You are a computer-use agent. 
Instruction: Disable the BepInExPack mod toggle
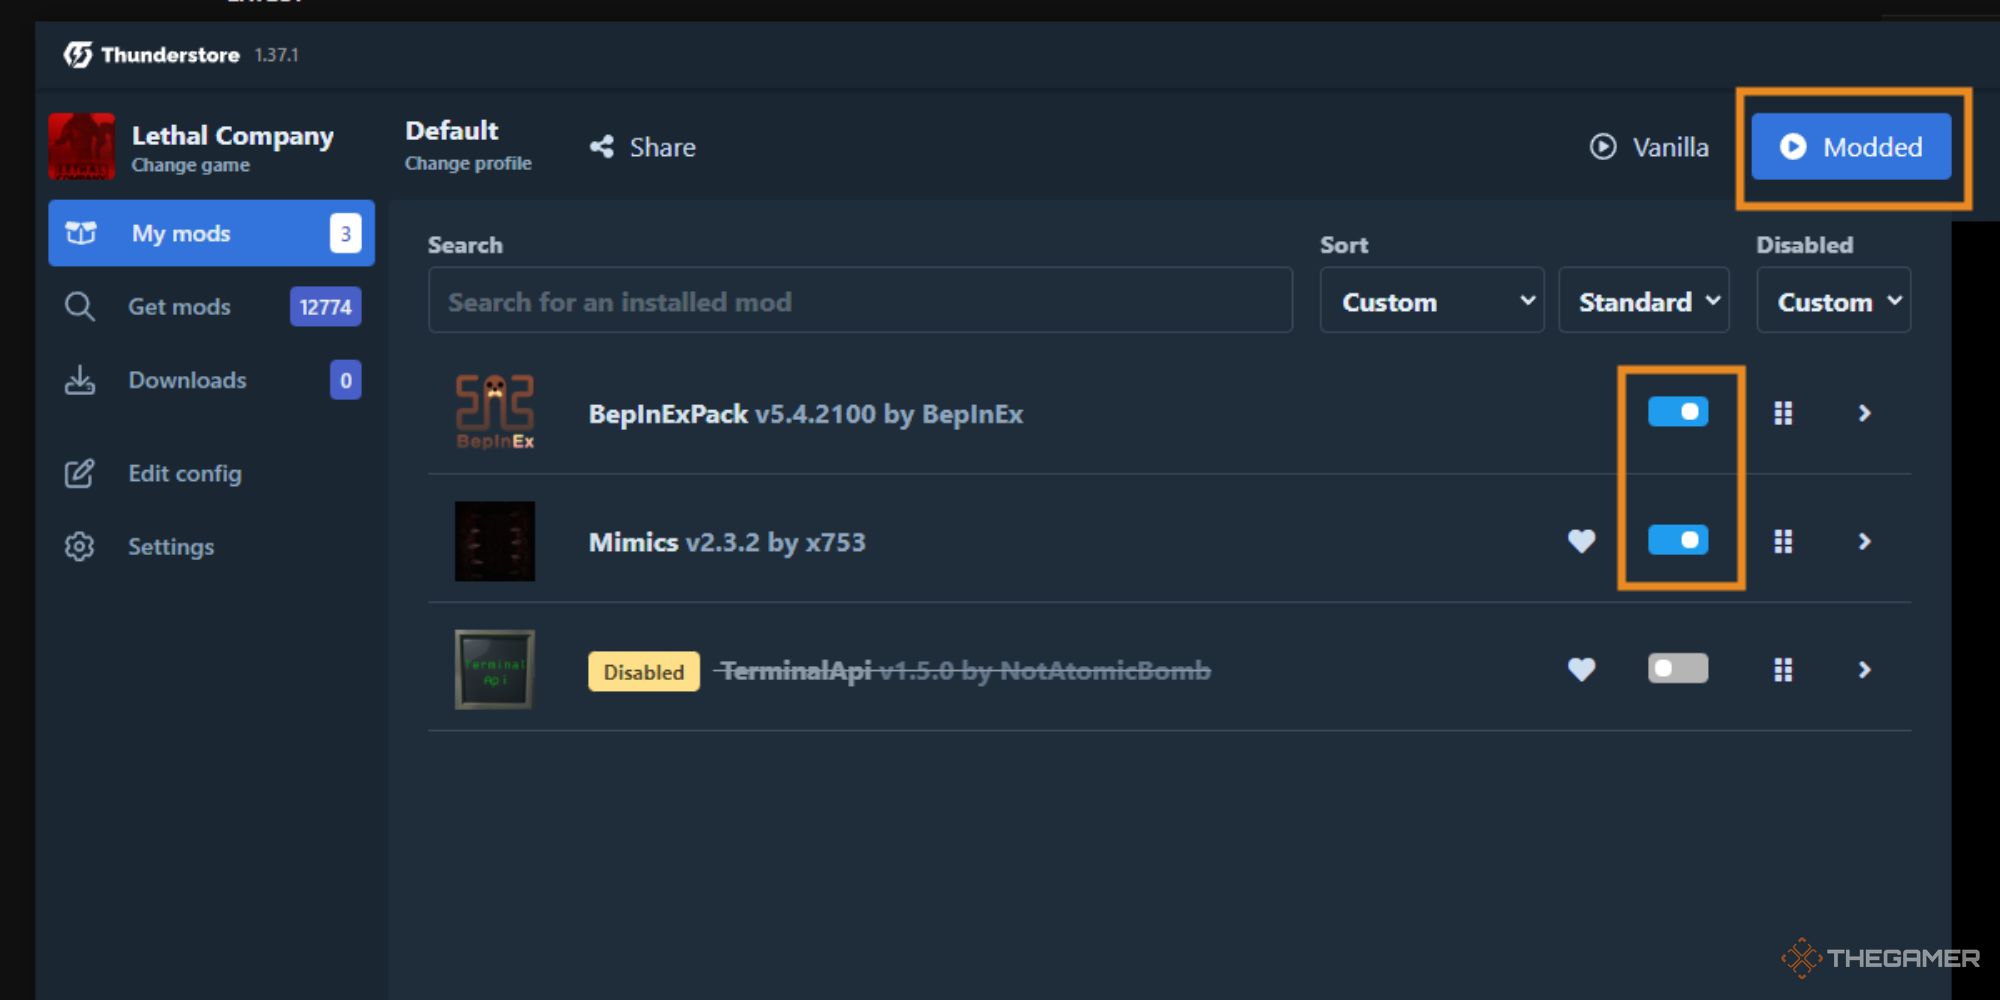coord(1678,412)
